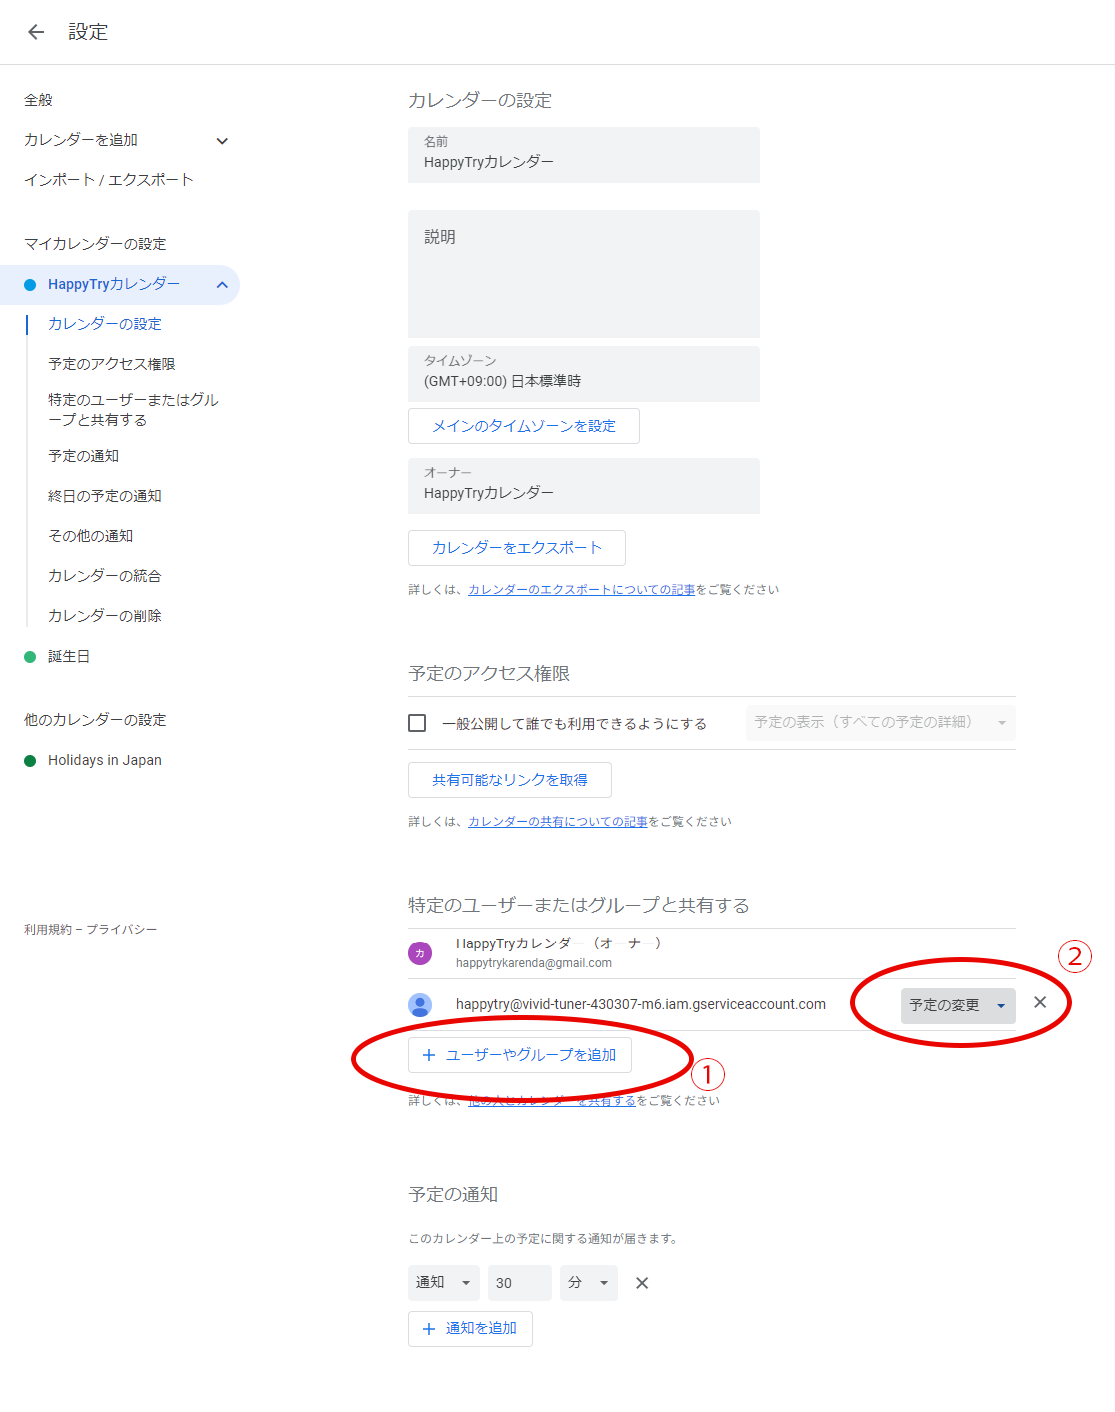Click the service account avatar icon
The image size is (1115, 1412).
(420, 1005)
